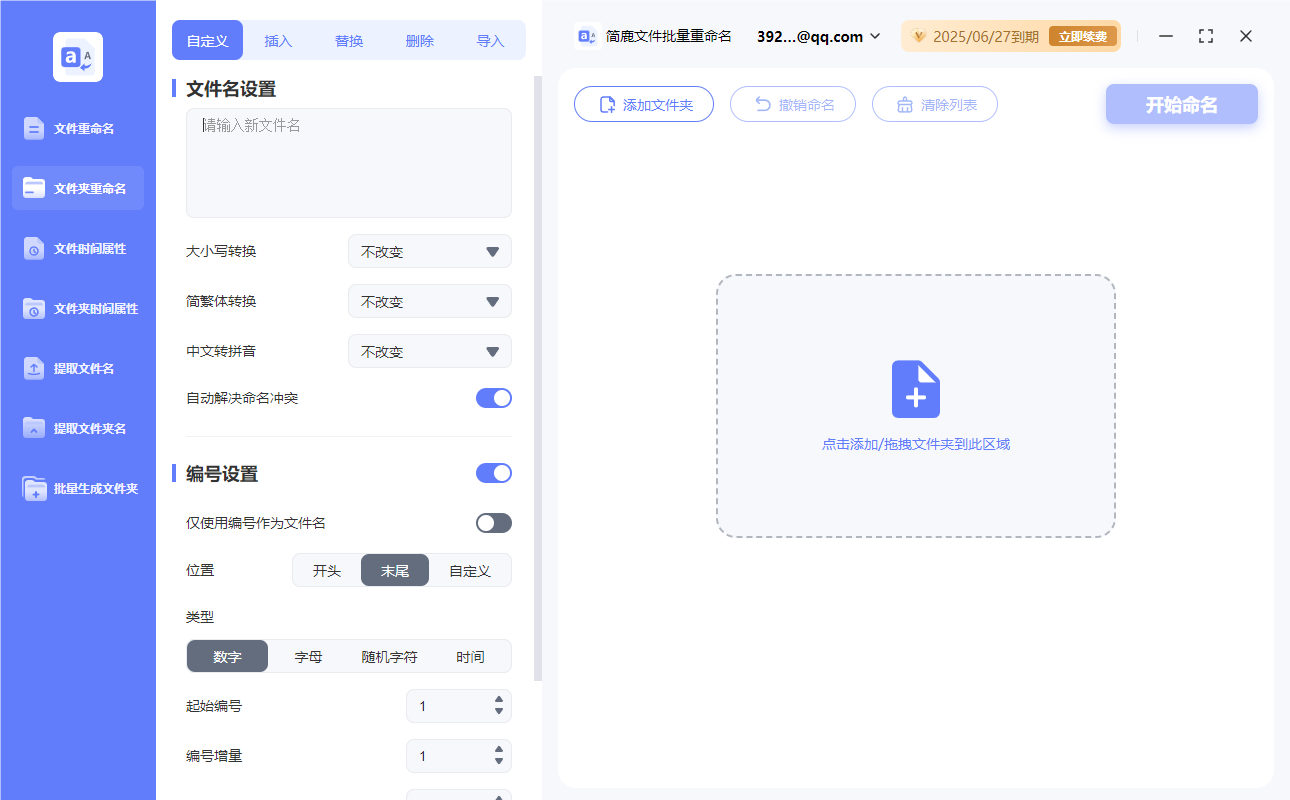Select 批量生成文件夹 in the sidebar

coord(77,488)
